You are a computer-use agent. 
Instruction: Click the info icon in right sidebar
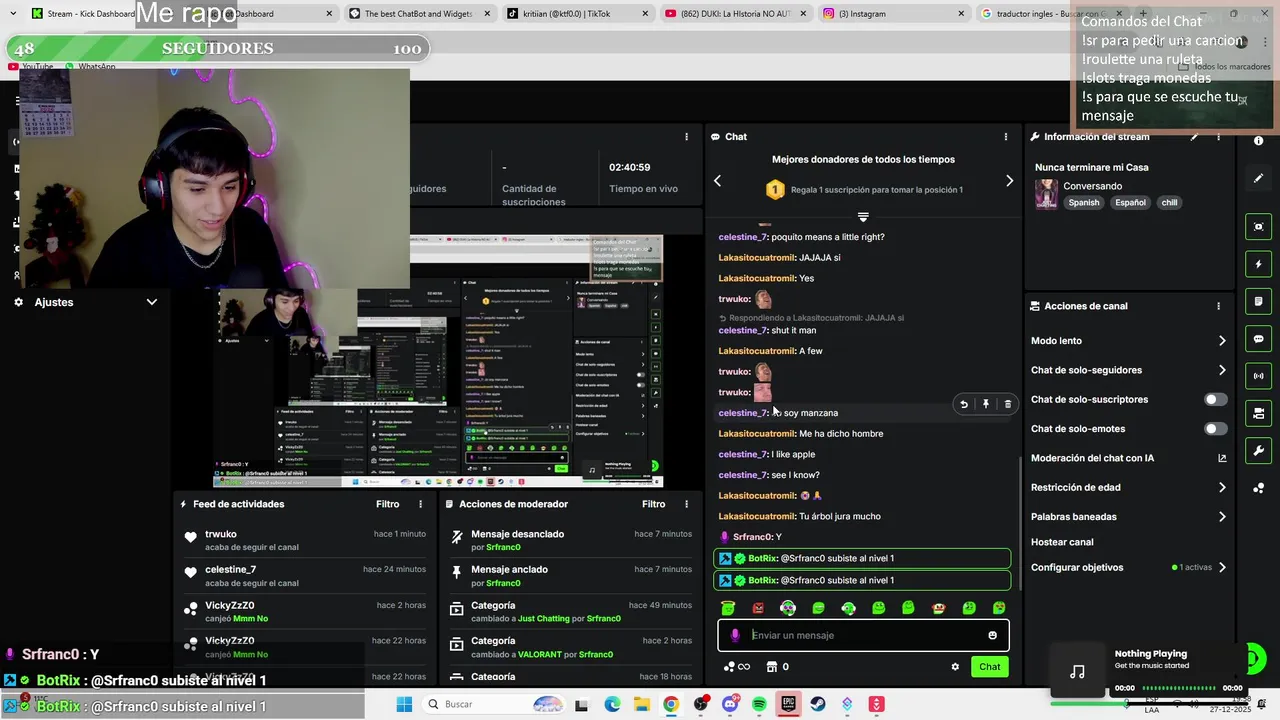pos(1259,141)
